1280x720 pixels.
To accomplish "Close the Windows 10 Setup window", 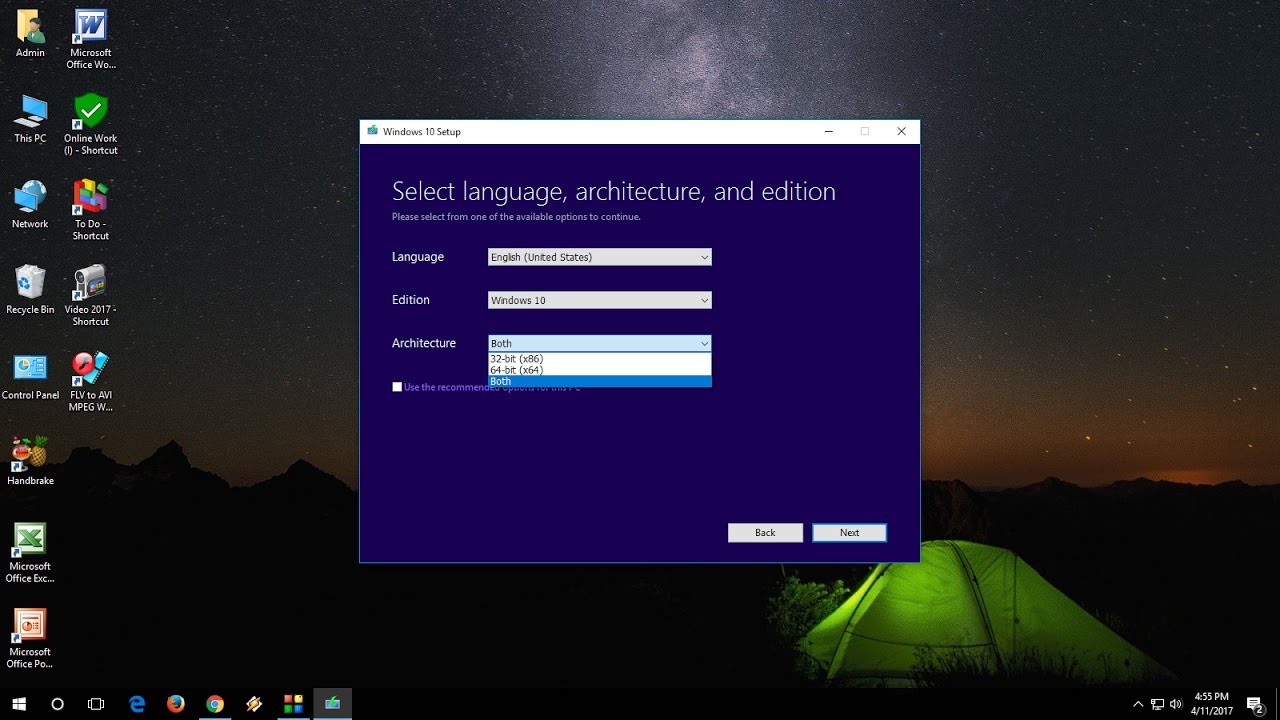I will pyautogui.click(x=901, y=131).
